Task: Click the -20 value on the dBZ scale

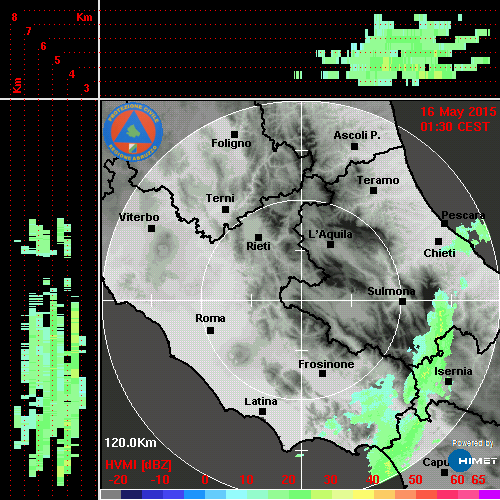Action: (118, 480)
